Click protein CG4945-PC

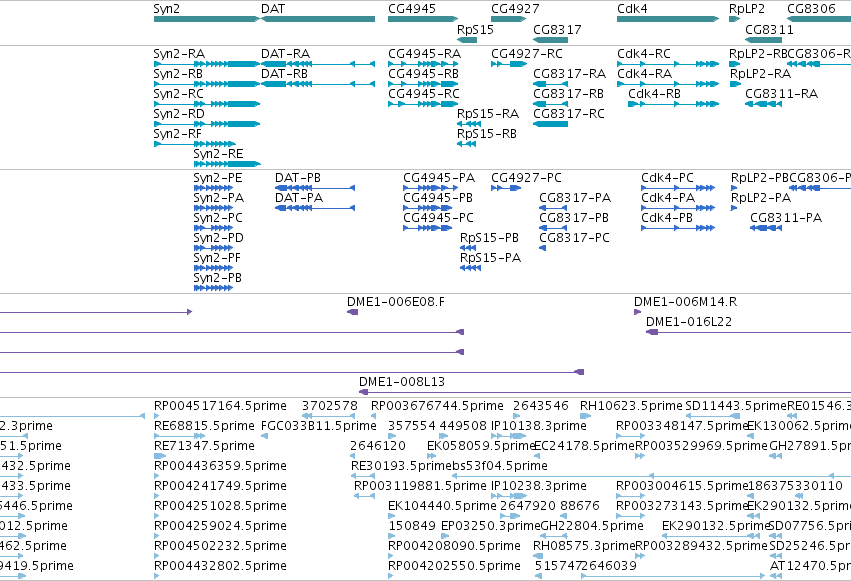428,228
